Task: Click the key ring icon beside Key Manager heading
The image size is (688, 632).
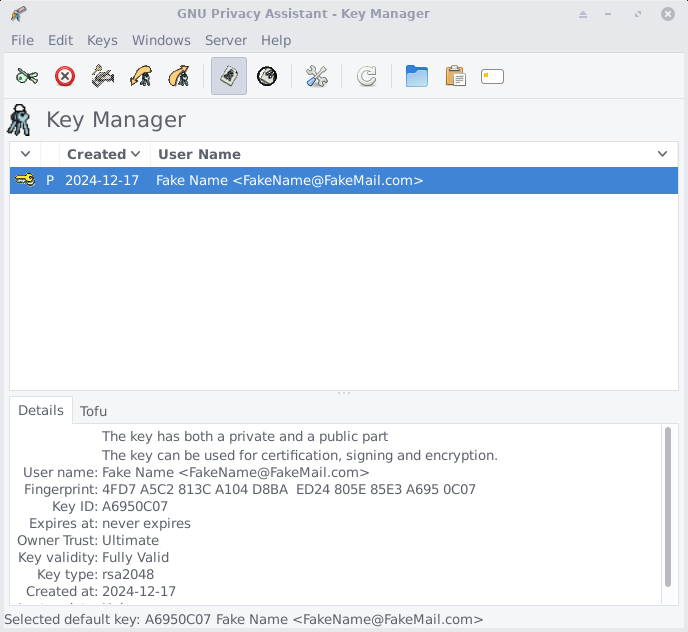Action: [x=19, y=120]
